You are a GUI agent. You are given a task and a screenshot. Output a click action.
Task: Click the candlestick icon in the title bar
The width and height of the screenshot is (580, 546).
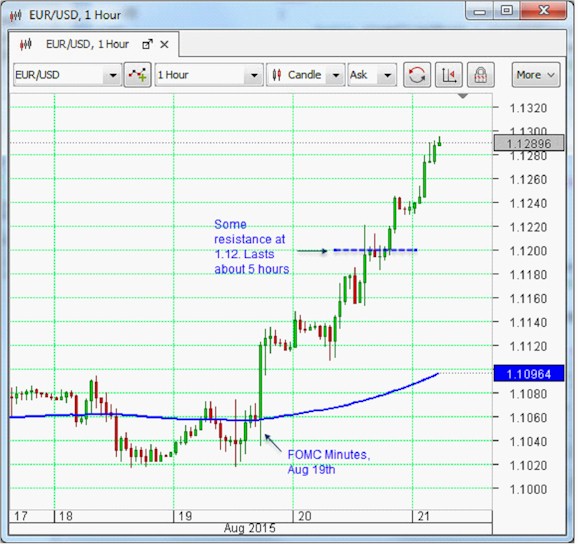pyautogui.click(x=16, y=16)
